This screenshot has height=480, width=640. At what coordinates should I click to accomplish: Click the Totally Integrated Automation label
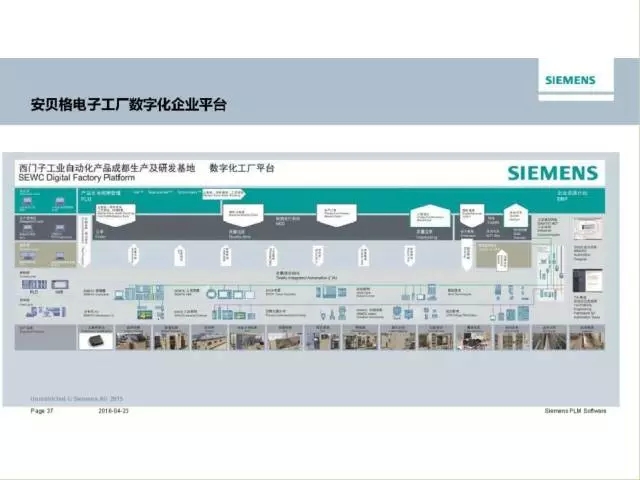307,278
